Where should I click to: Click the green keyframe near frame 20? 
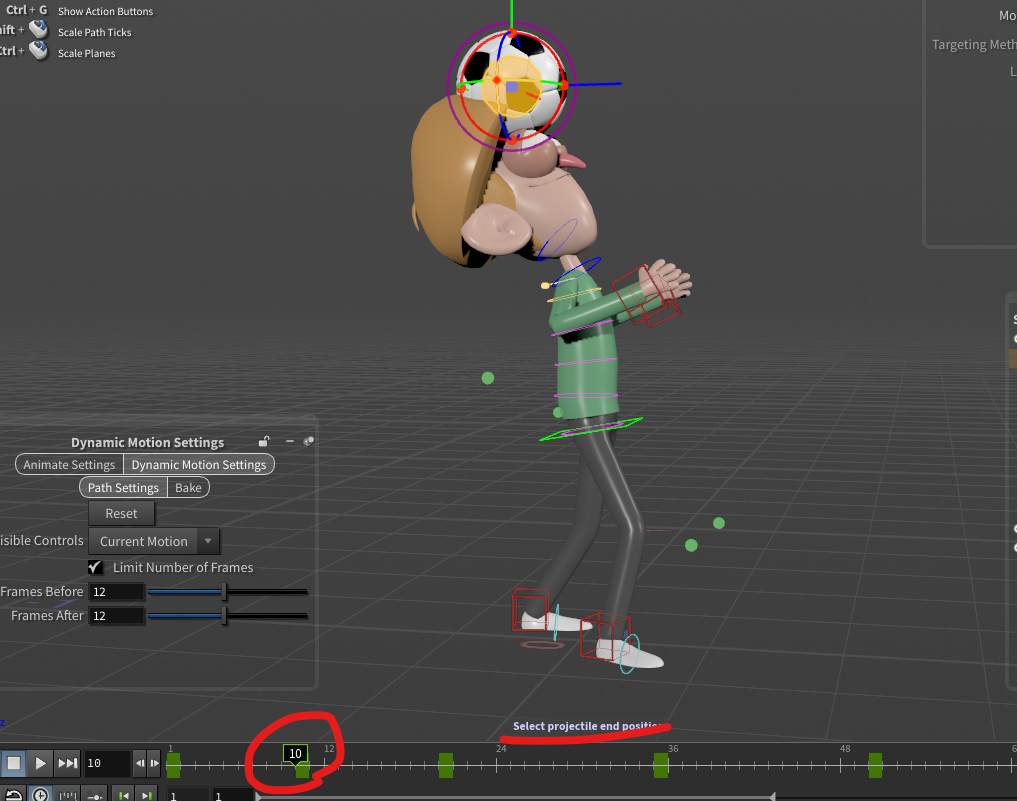(x=446, y=765)
